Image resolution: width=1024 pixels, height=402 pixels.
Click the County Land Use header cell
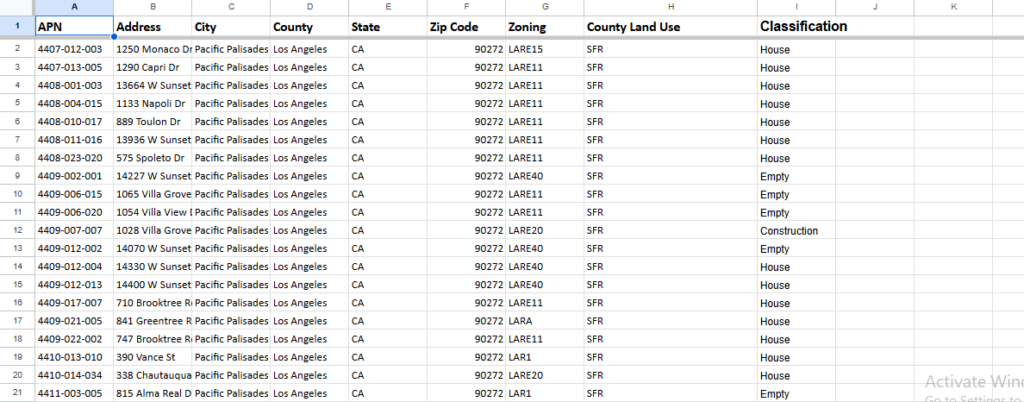tap(671, 27)
